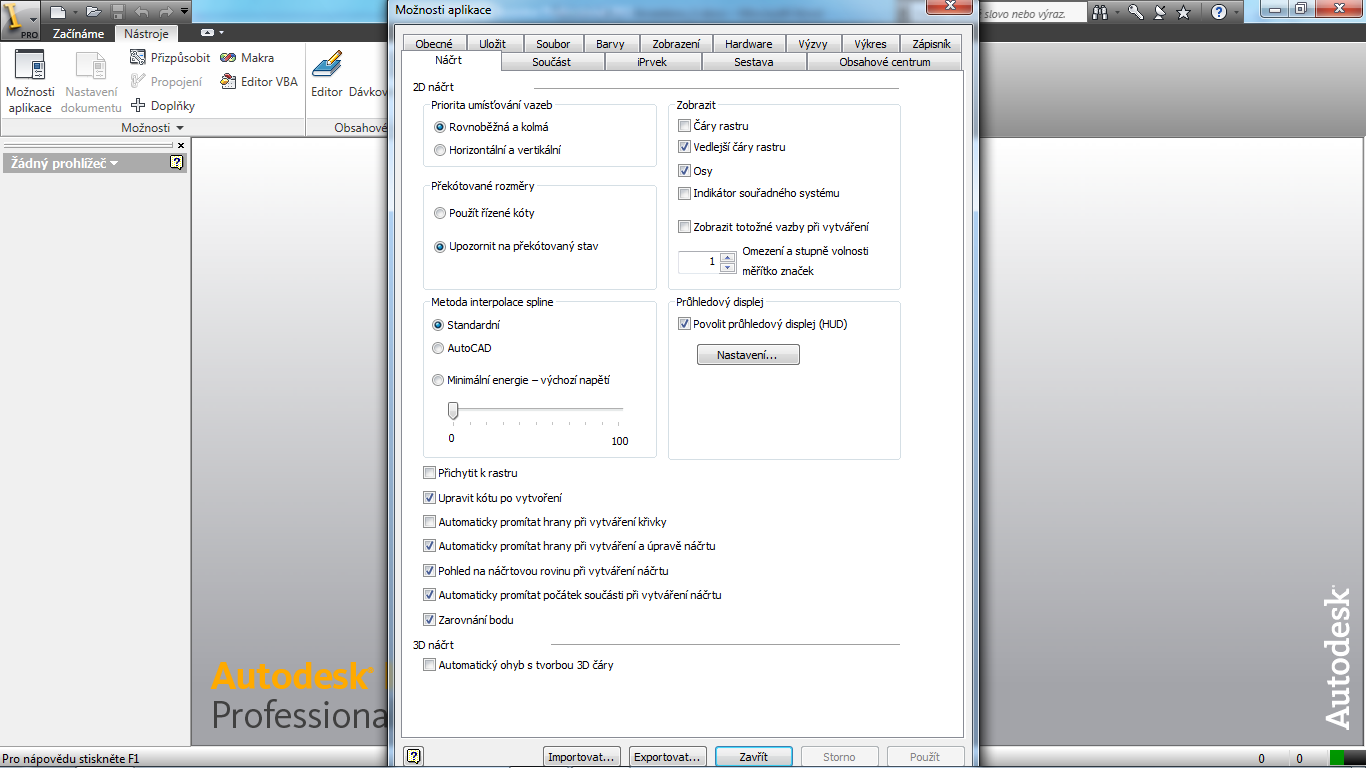Open the Výkres tab

(x=871, y=44)
